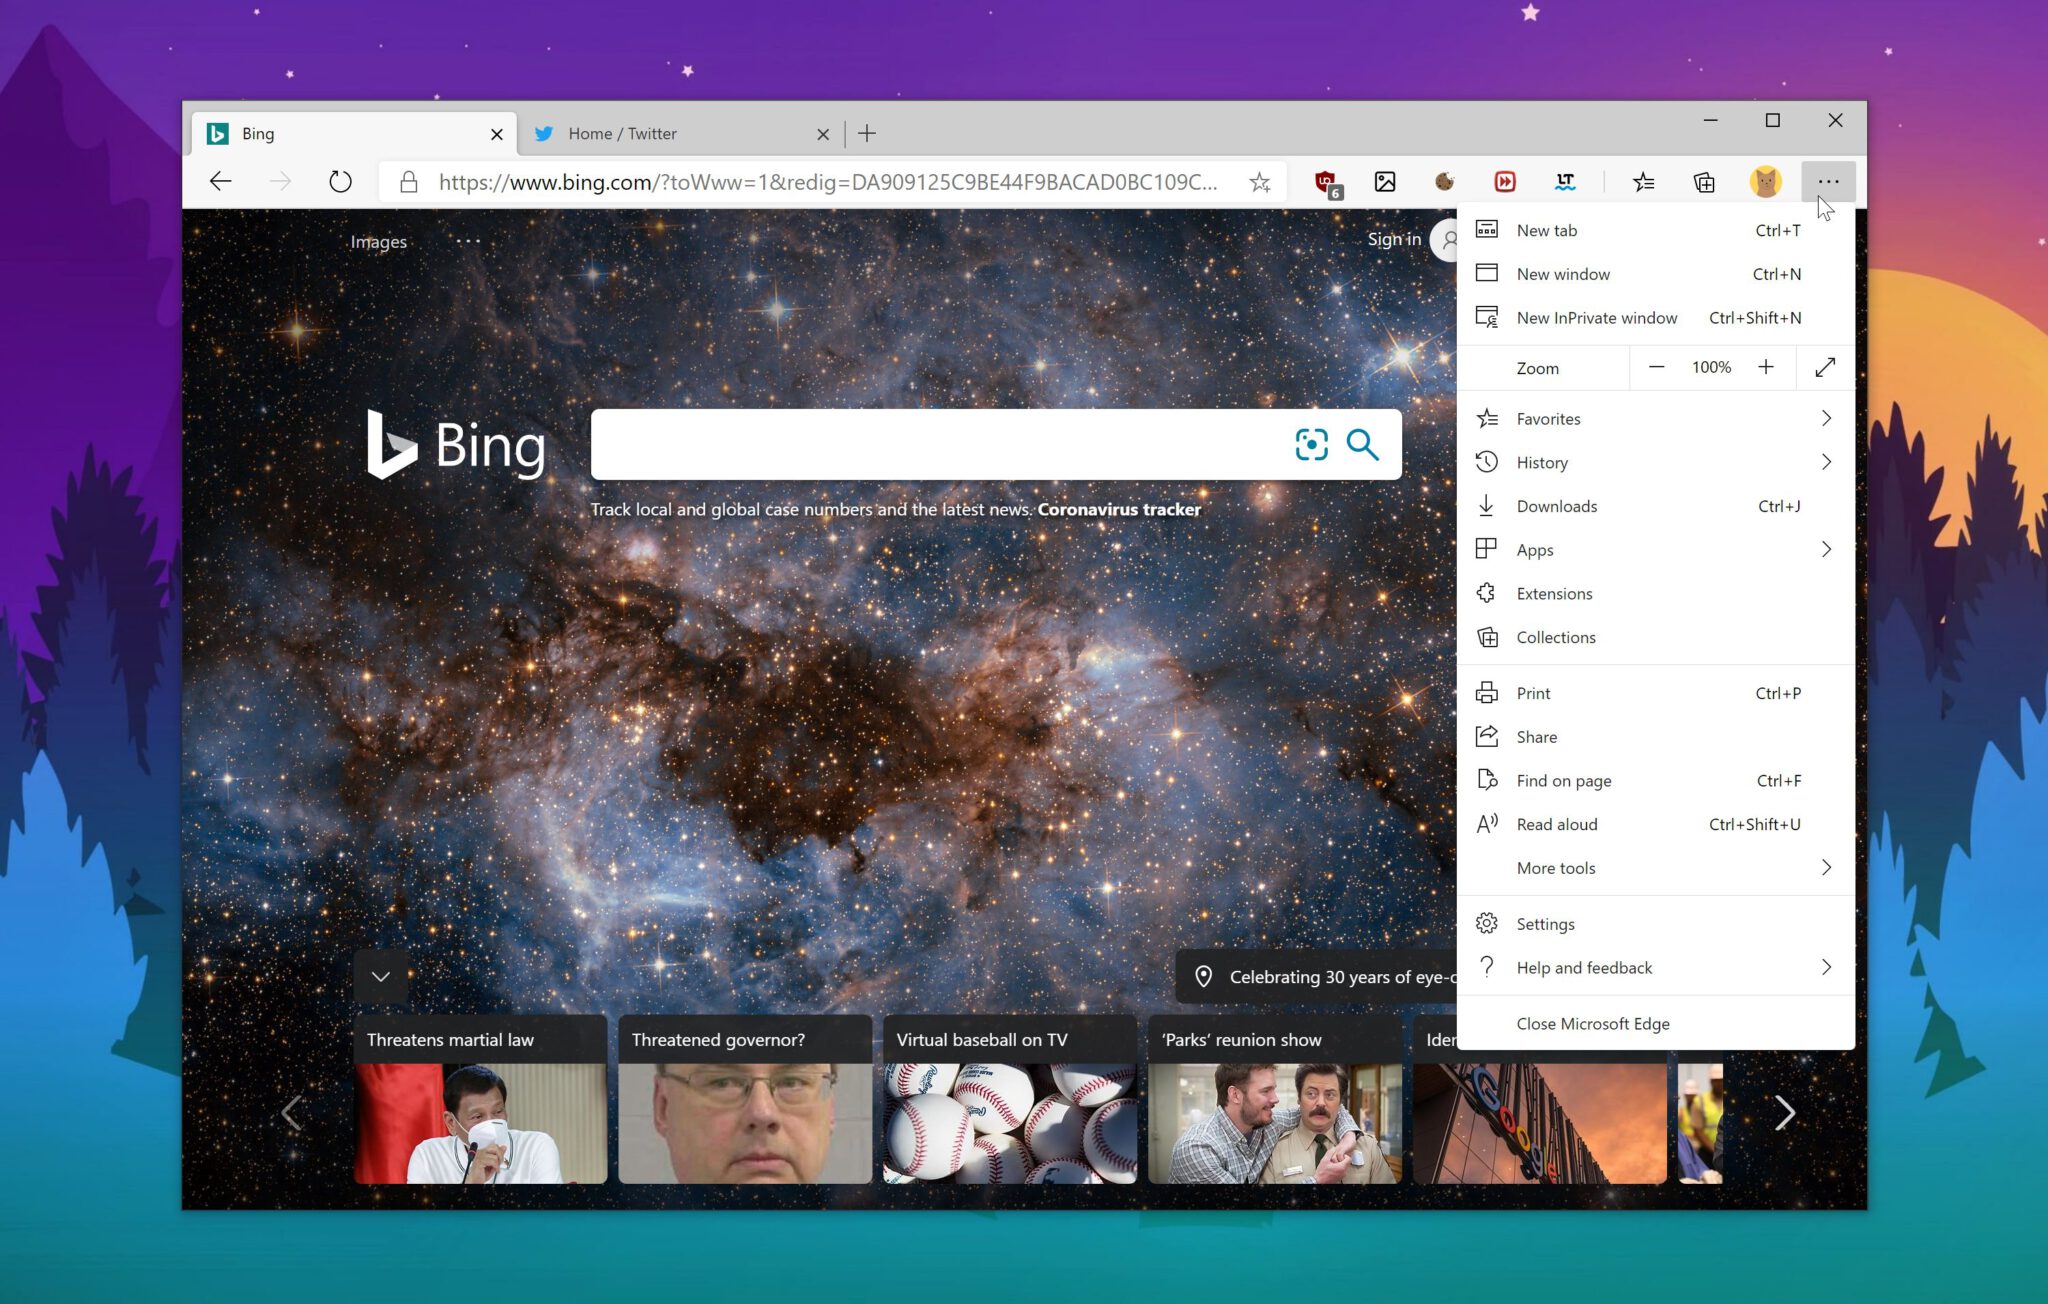The width and height of the screenshot is (2048, 1304).
Task: Expand the Bing news feed chevron
Action: click(380, 975)
